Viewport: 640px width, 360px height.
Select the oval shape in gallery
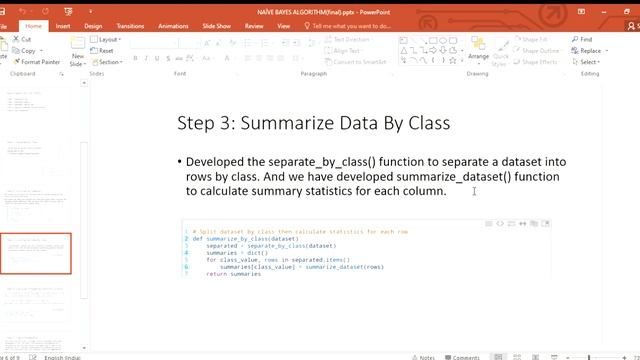click(x=443, y=40)
